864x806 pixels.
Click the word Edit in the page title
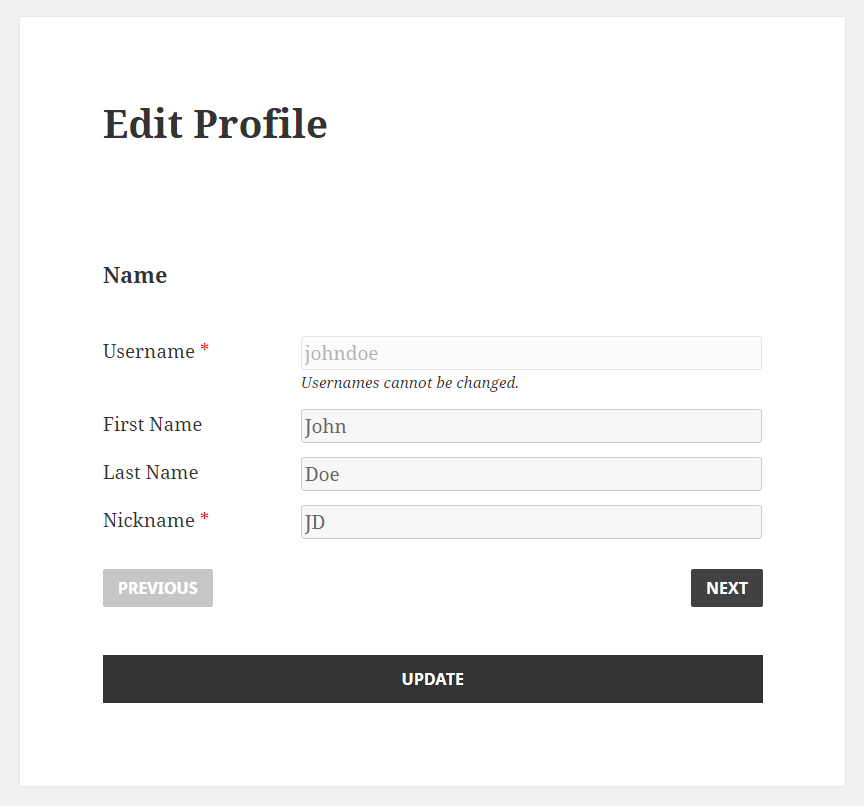coord(141,125)
